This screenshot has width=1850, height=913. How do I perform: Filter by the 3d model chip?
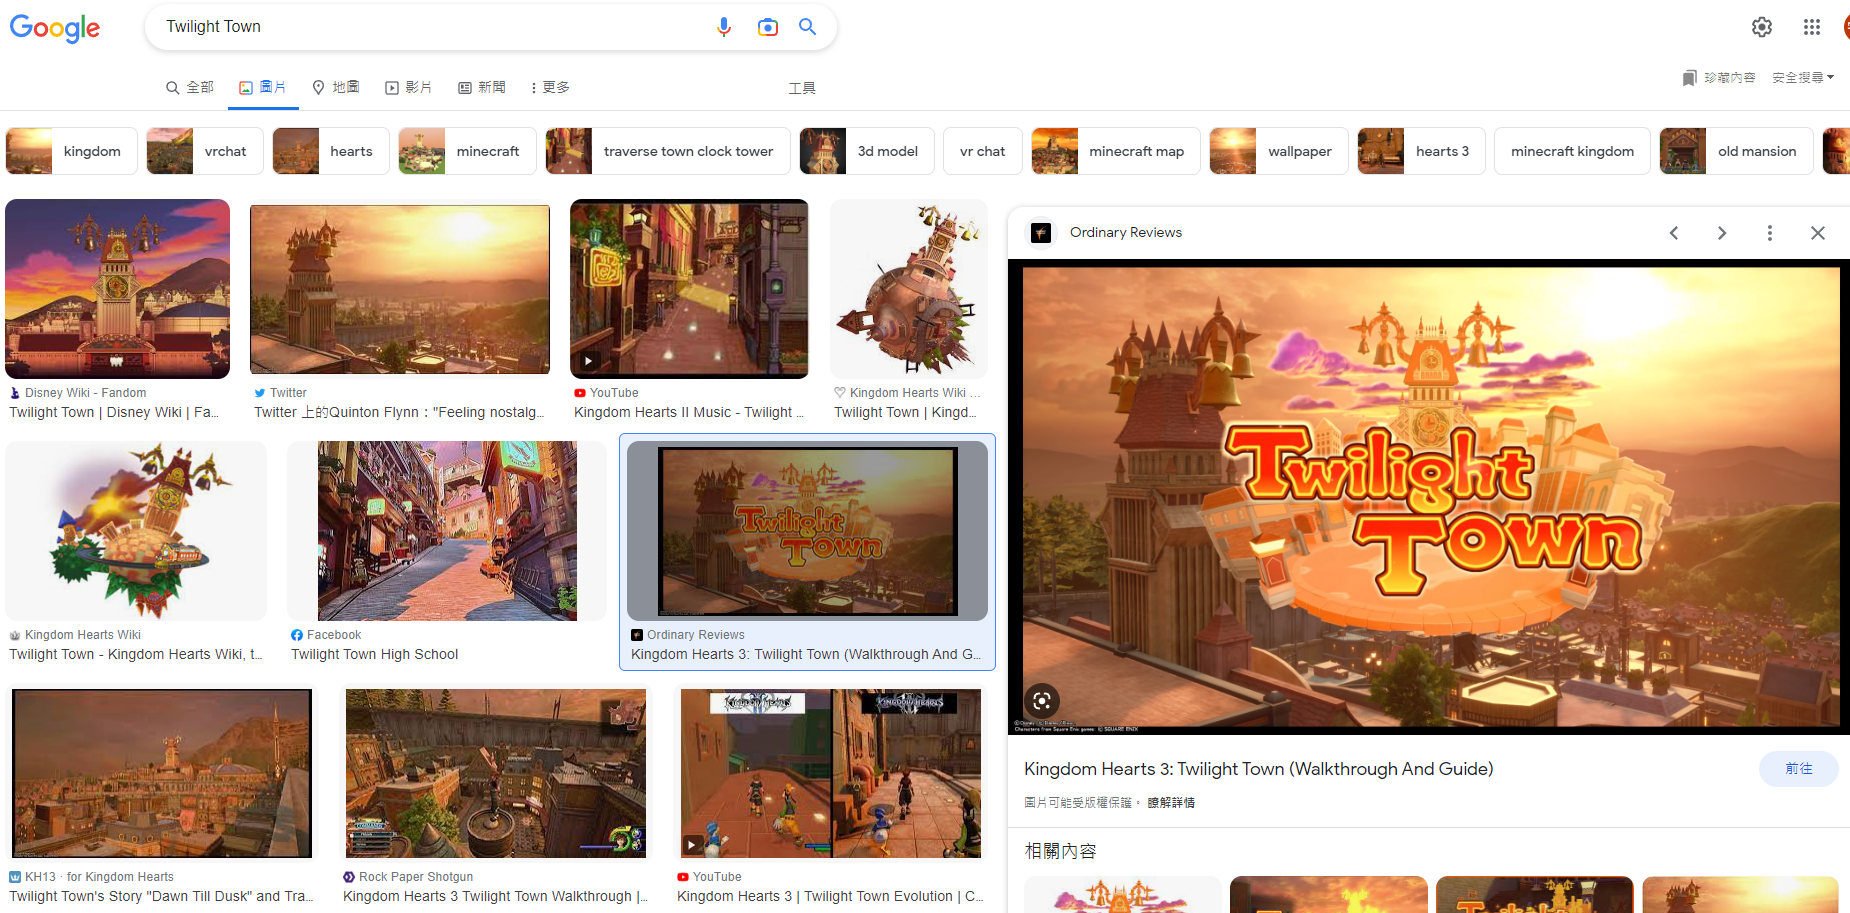[867, 151]
